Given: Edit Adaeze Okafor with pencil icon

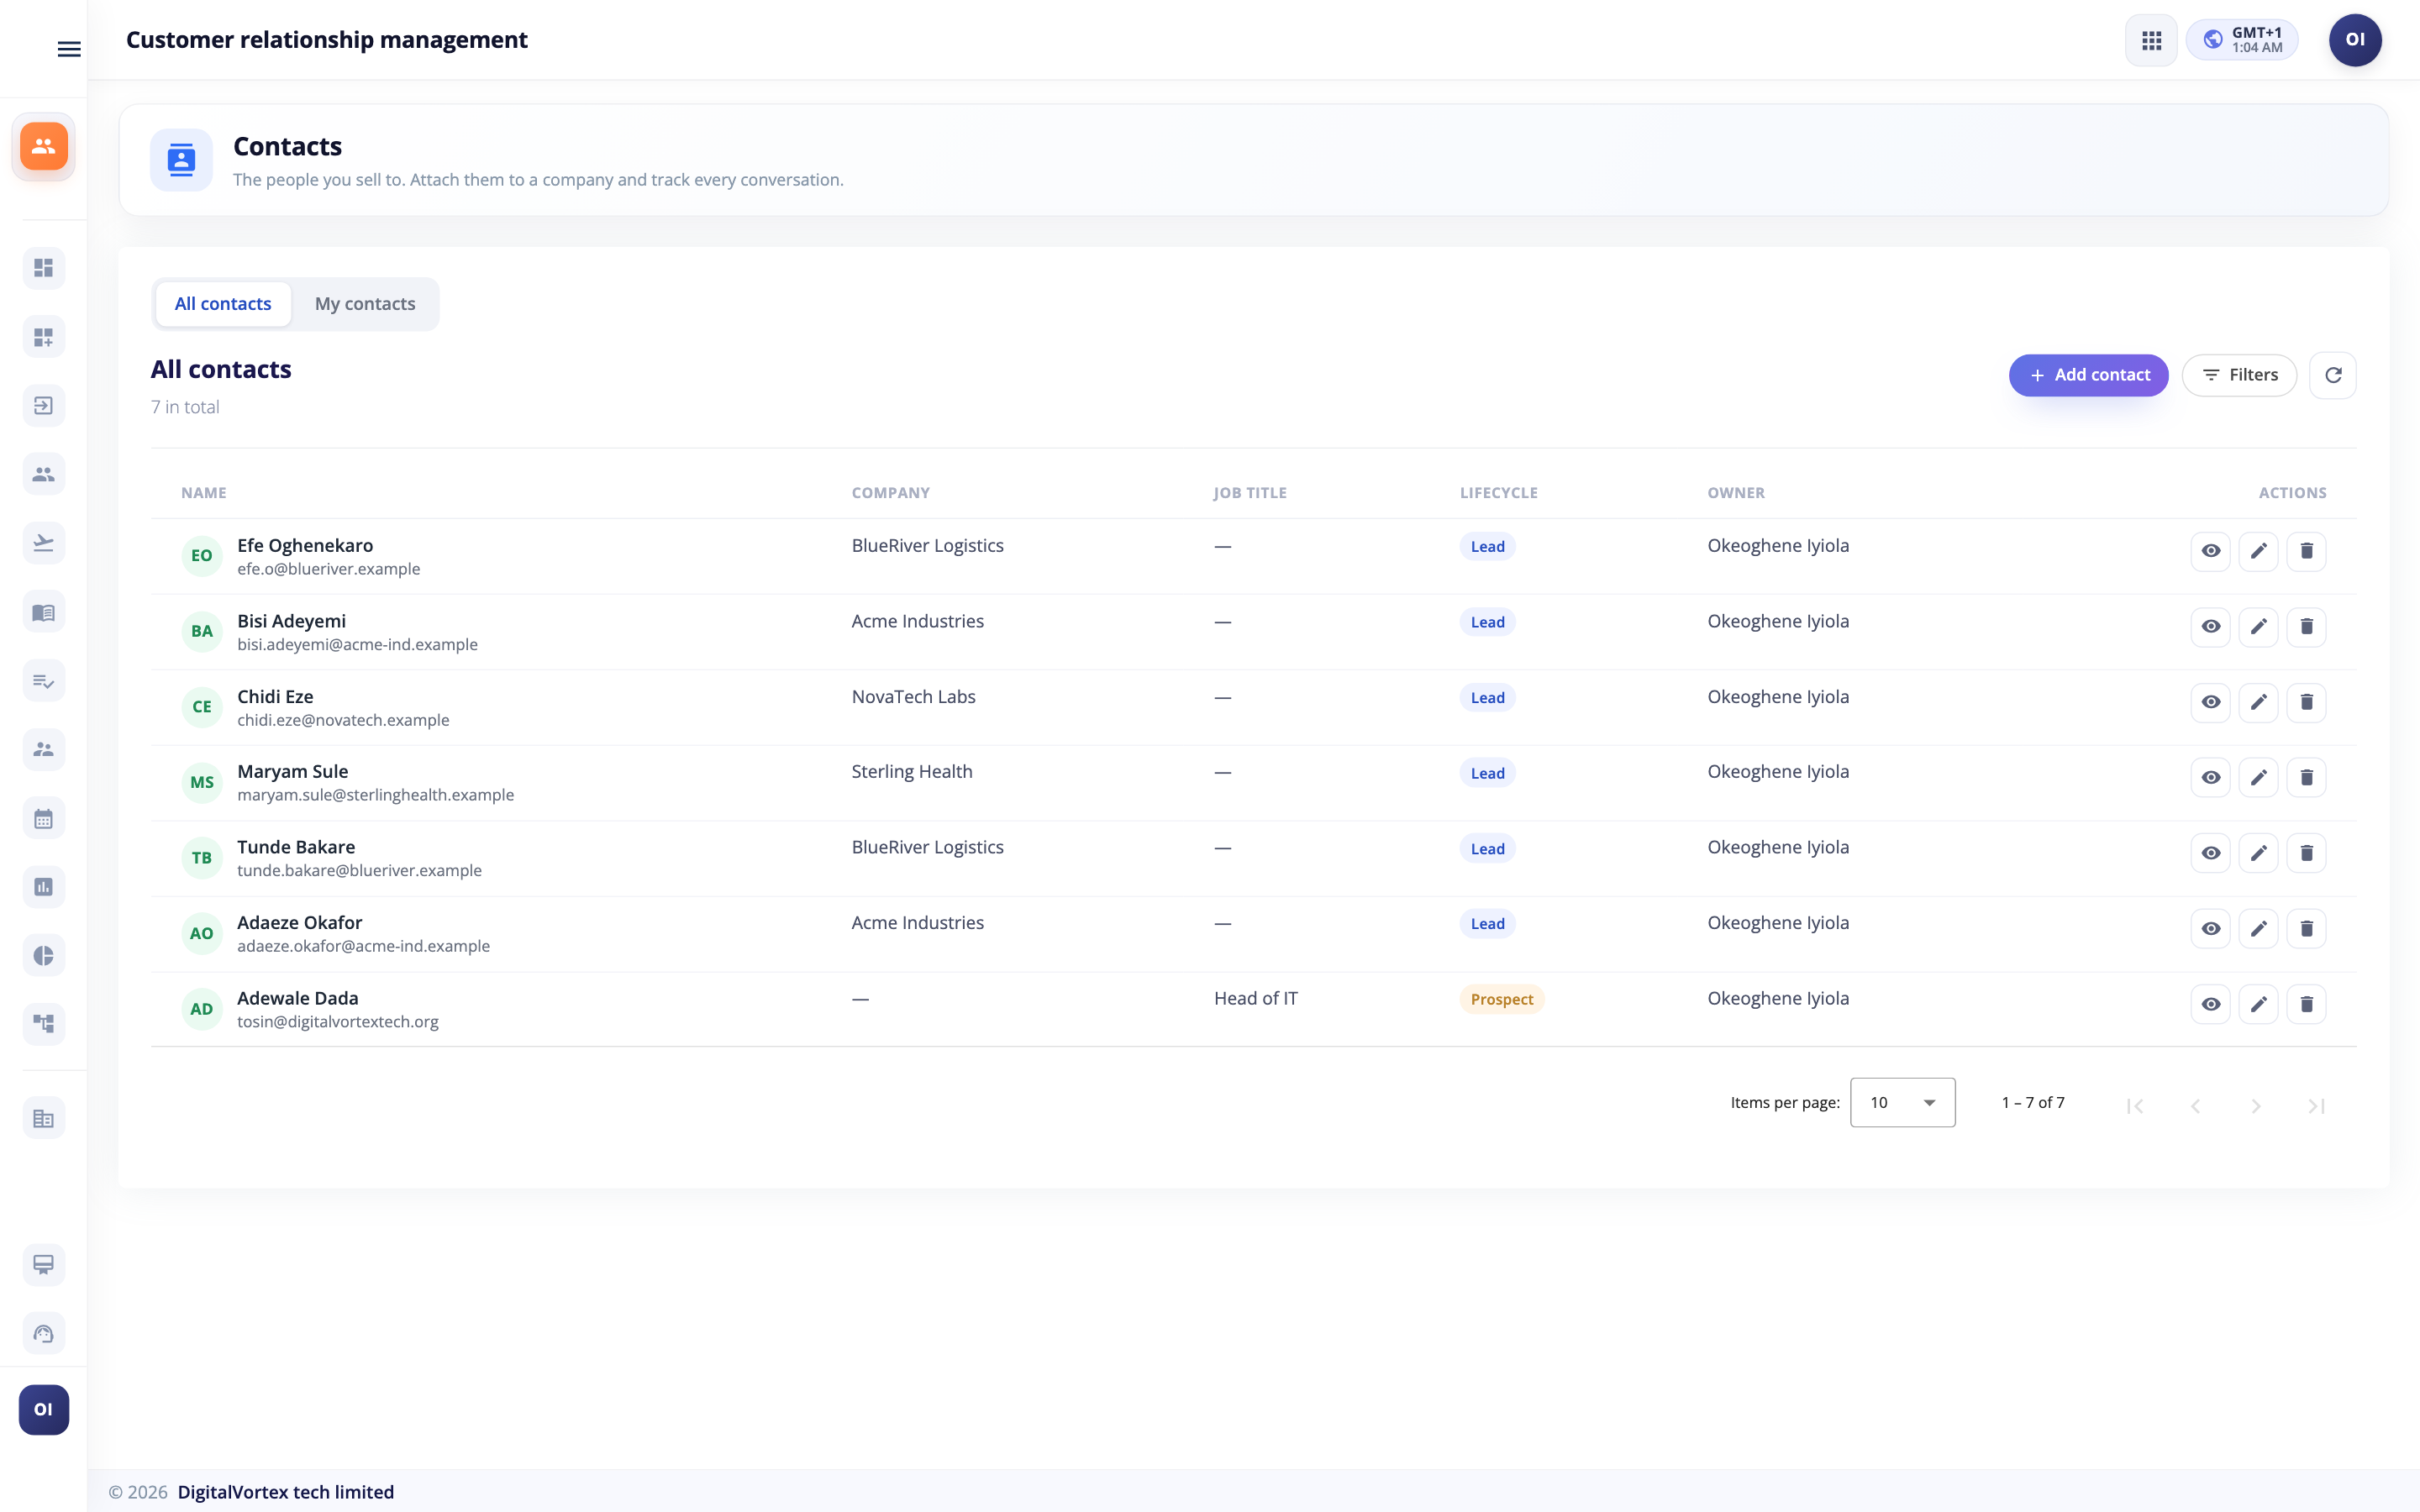Looking at the screenshot, I should (x=2259, y=929).
